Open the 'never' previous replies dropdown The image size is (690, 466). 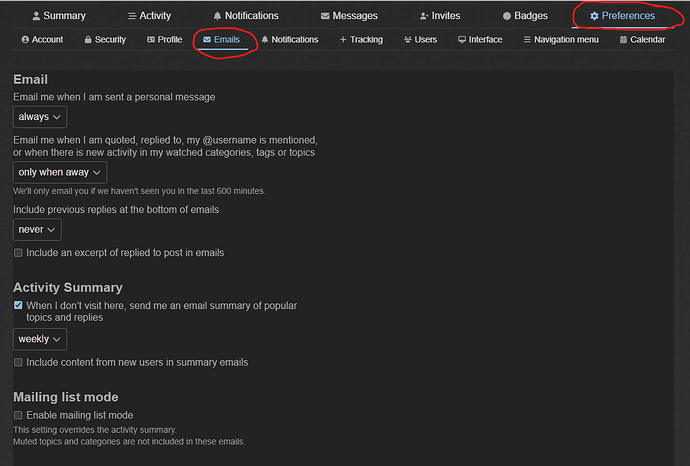pos(37,230)
